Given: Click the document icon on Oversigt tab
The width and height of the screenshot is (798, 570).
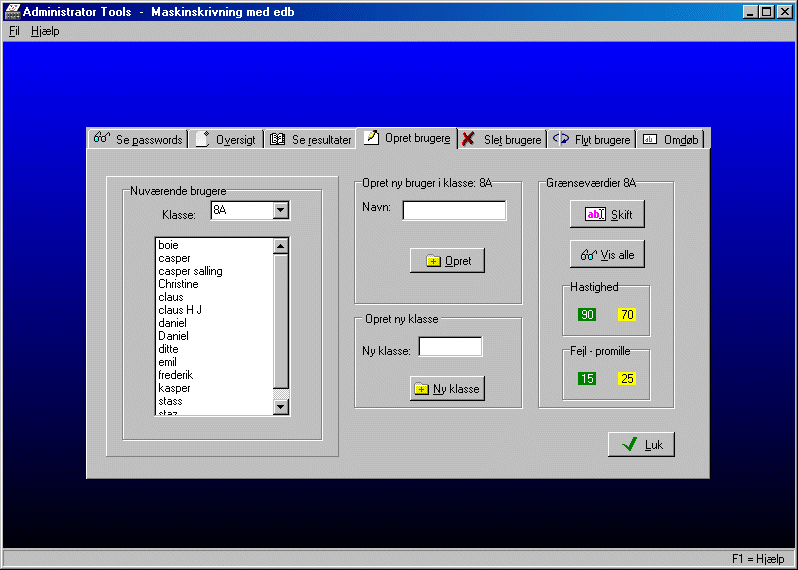Looking at the screenshot, I should 203,139.
